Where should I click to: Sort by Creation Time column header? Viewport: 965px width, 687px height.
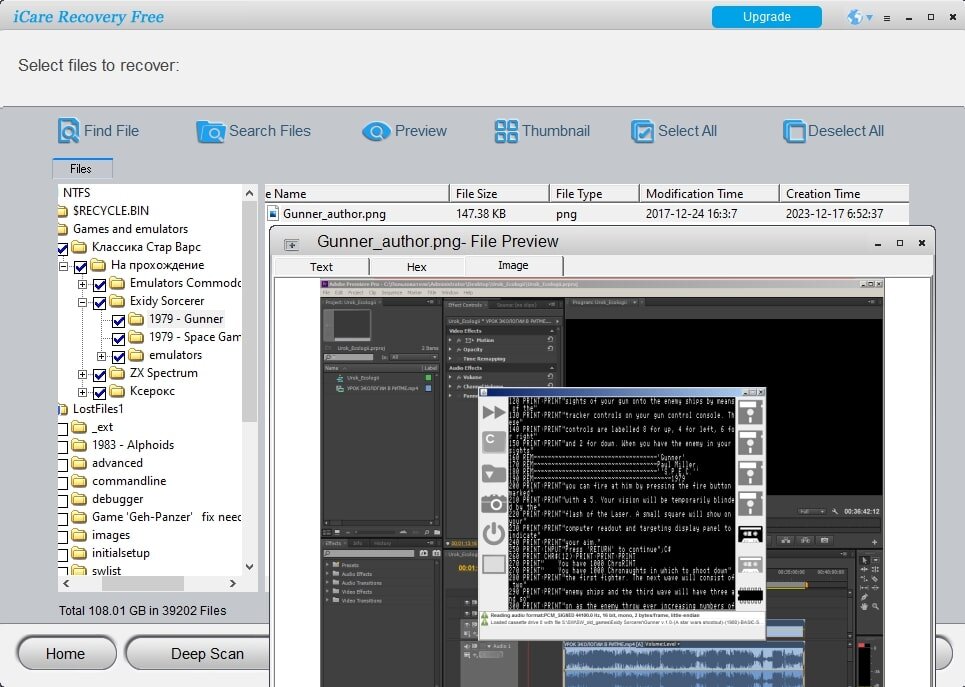(x=844, y=193)
